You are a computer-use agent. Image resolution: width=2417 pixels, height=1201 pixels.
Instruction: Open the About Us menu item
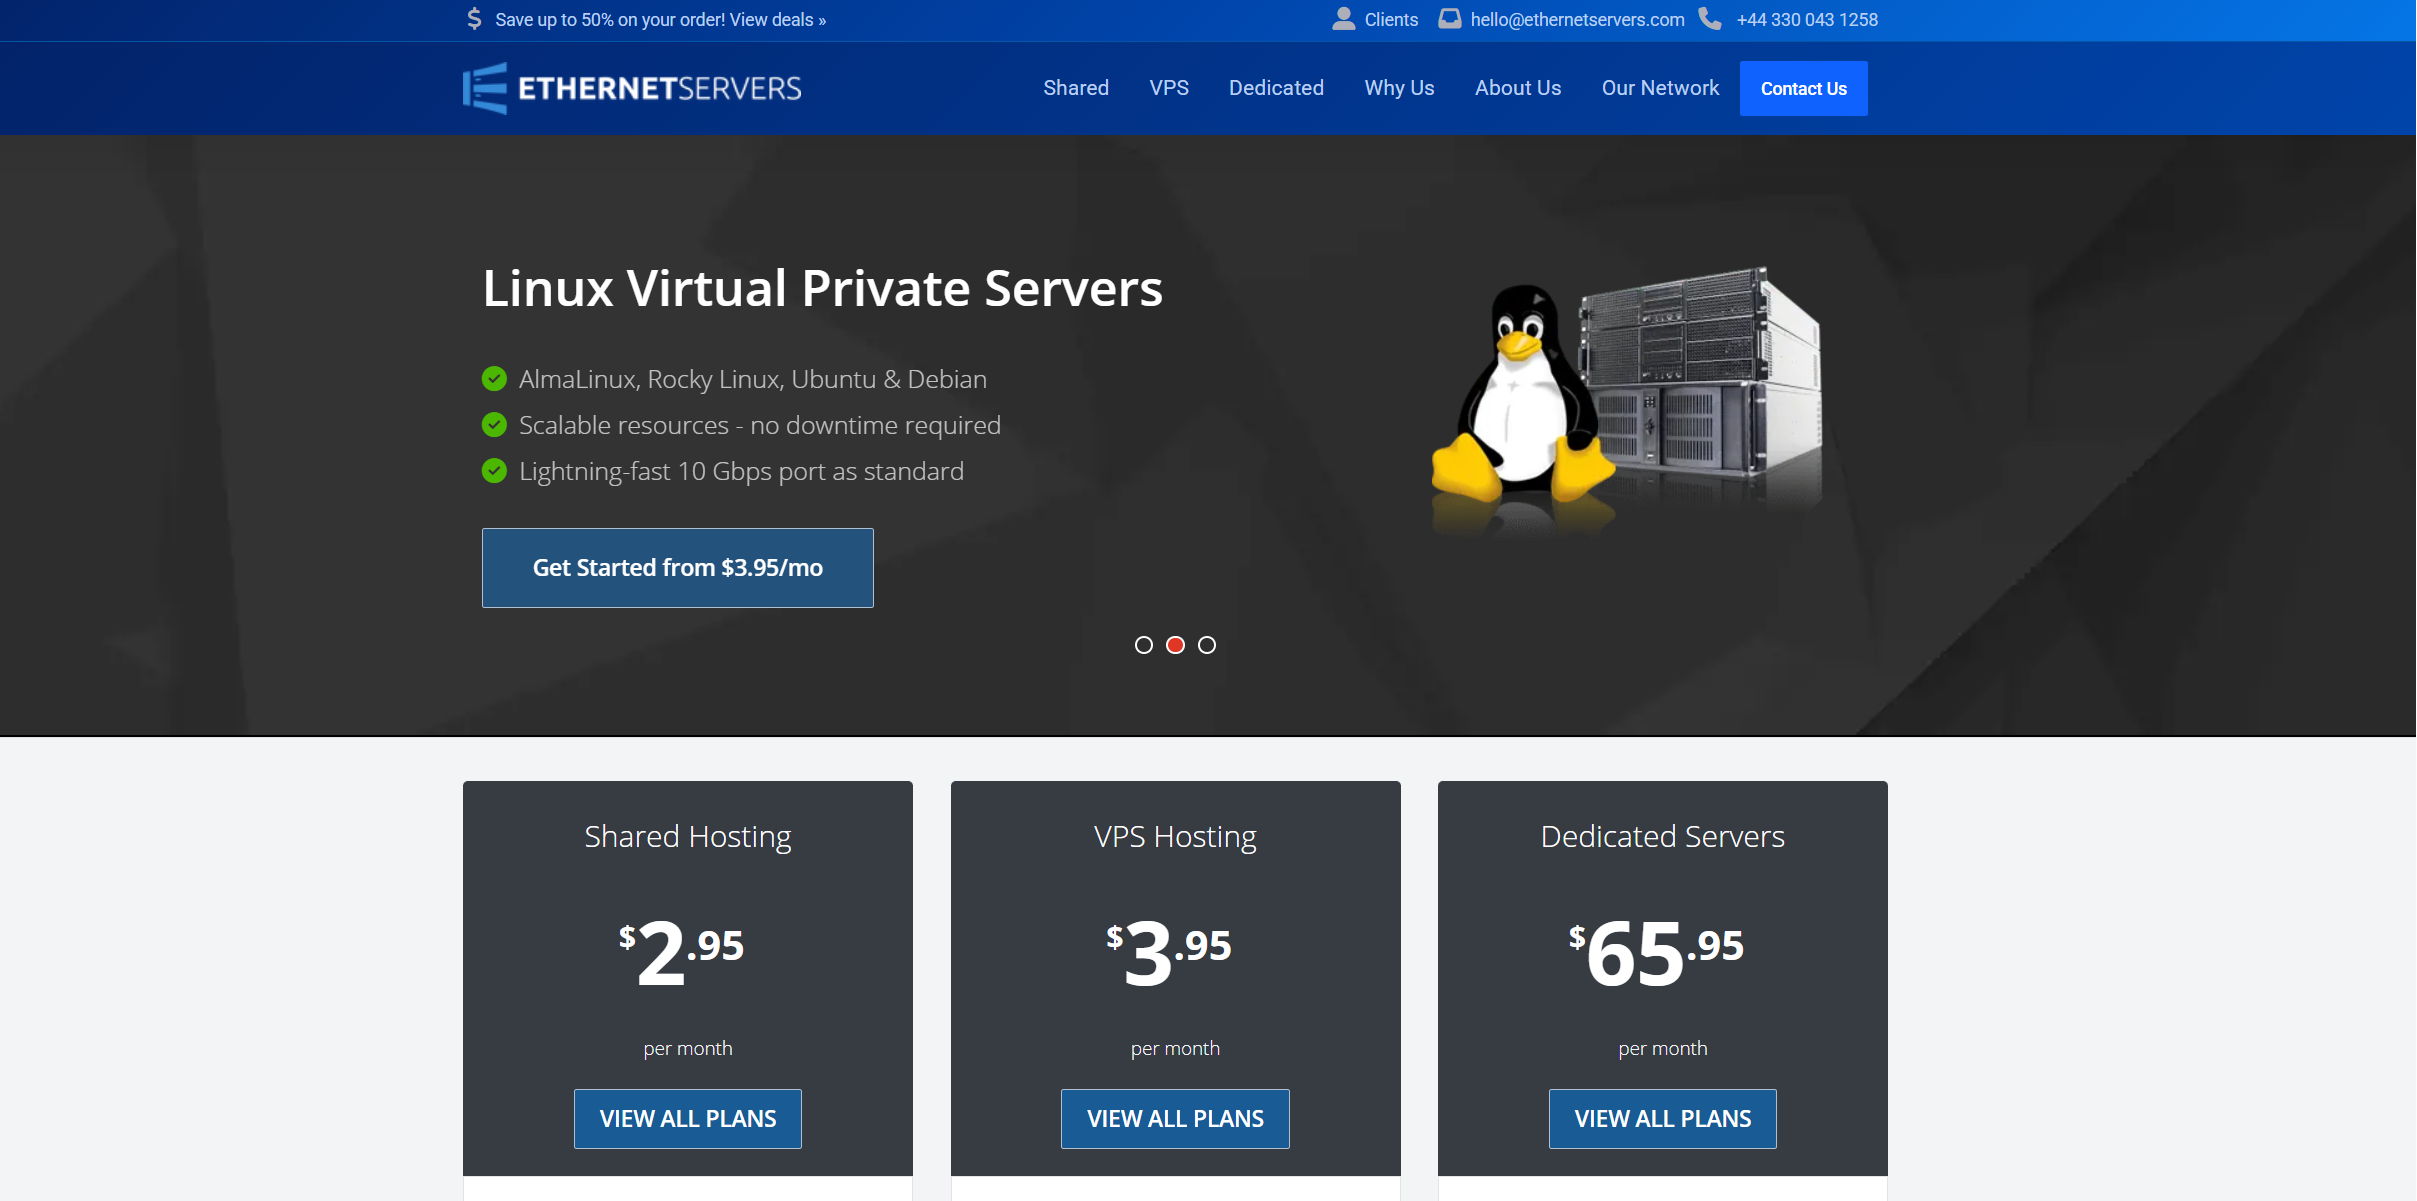coord(1518,88)
